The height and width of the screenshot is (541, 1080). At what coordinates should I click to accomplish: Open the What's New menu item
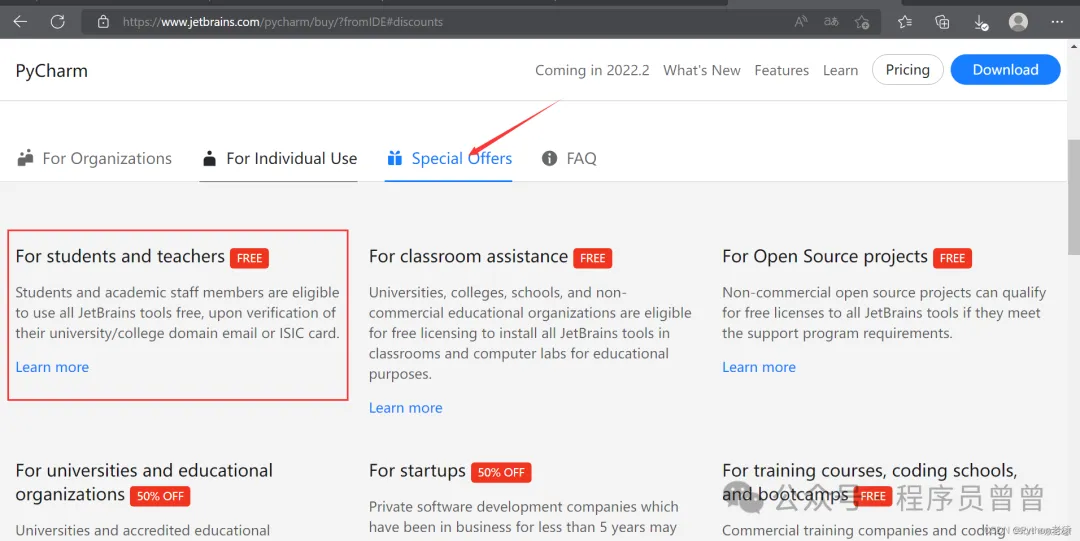point(702,70)
